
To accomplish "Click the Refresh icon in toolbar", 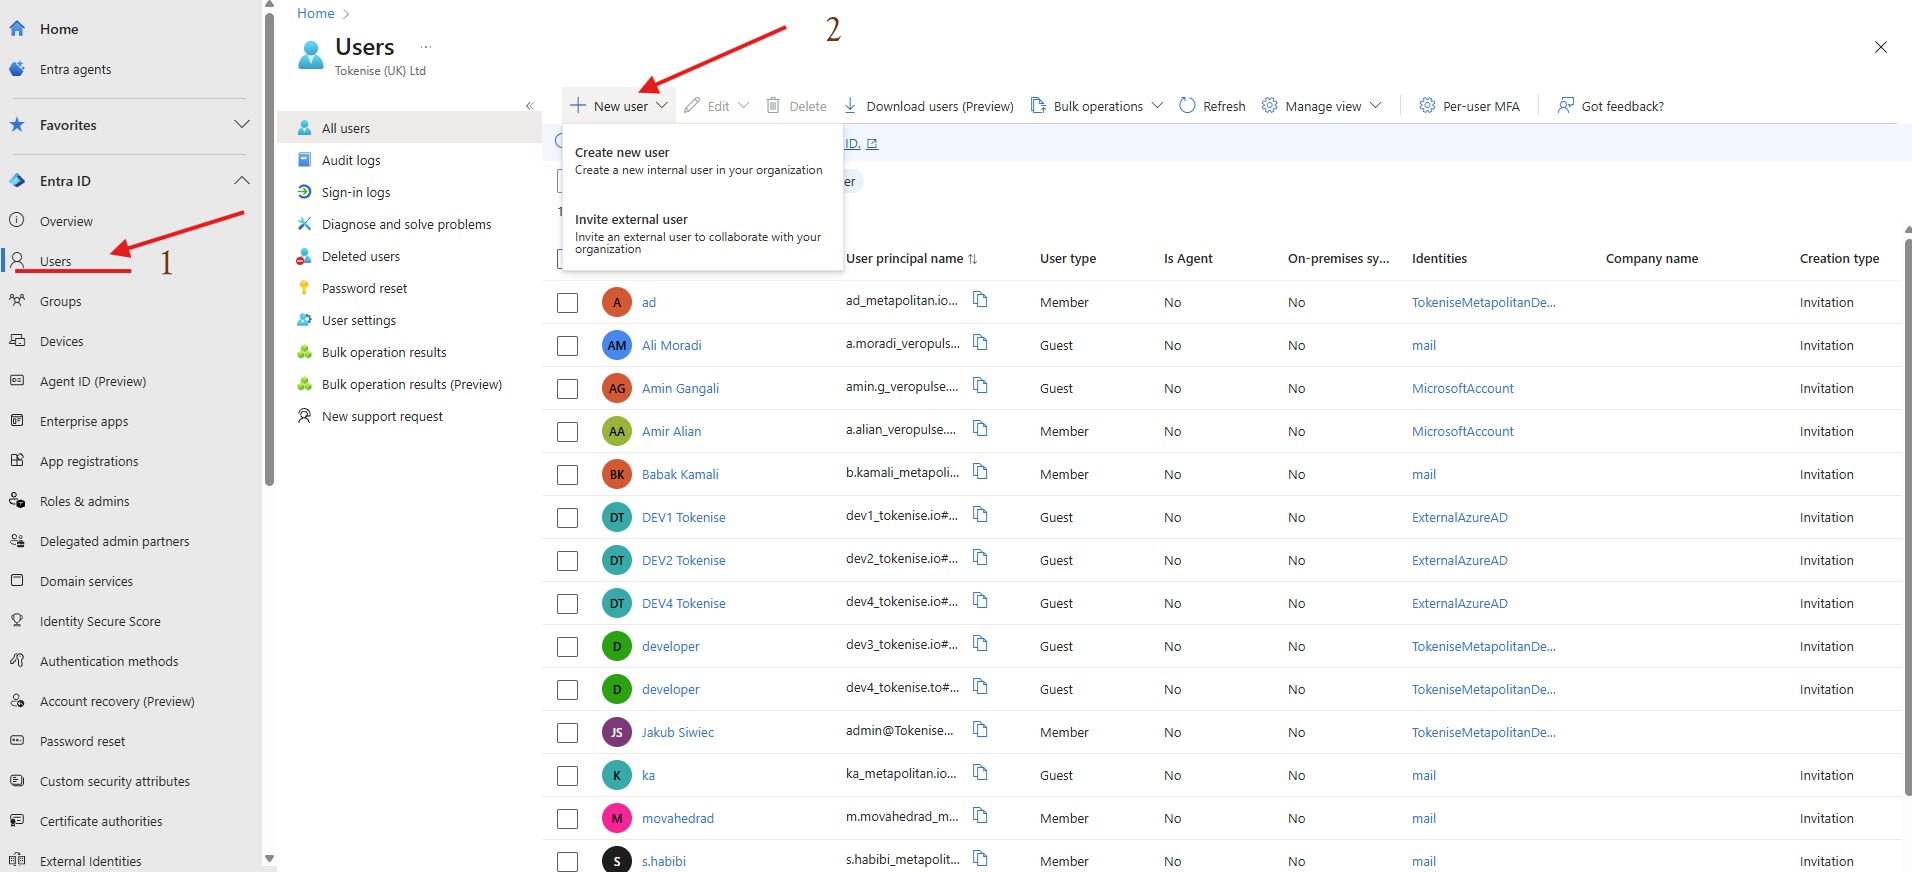I will click(x=1187, y=106).
